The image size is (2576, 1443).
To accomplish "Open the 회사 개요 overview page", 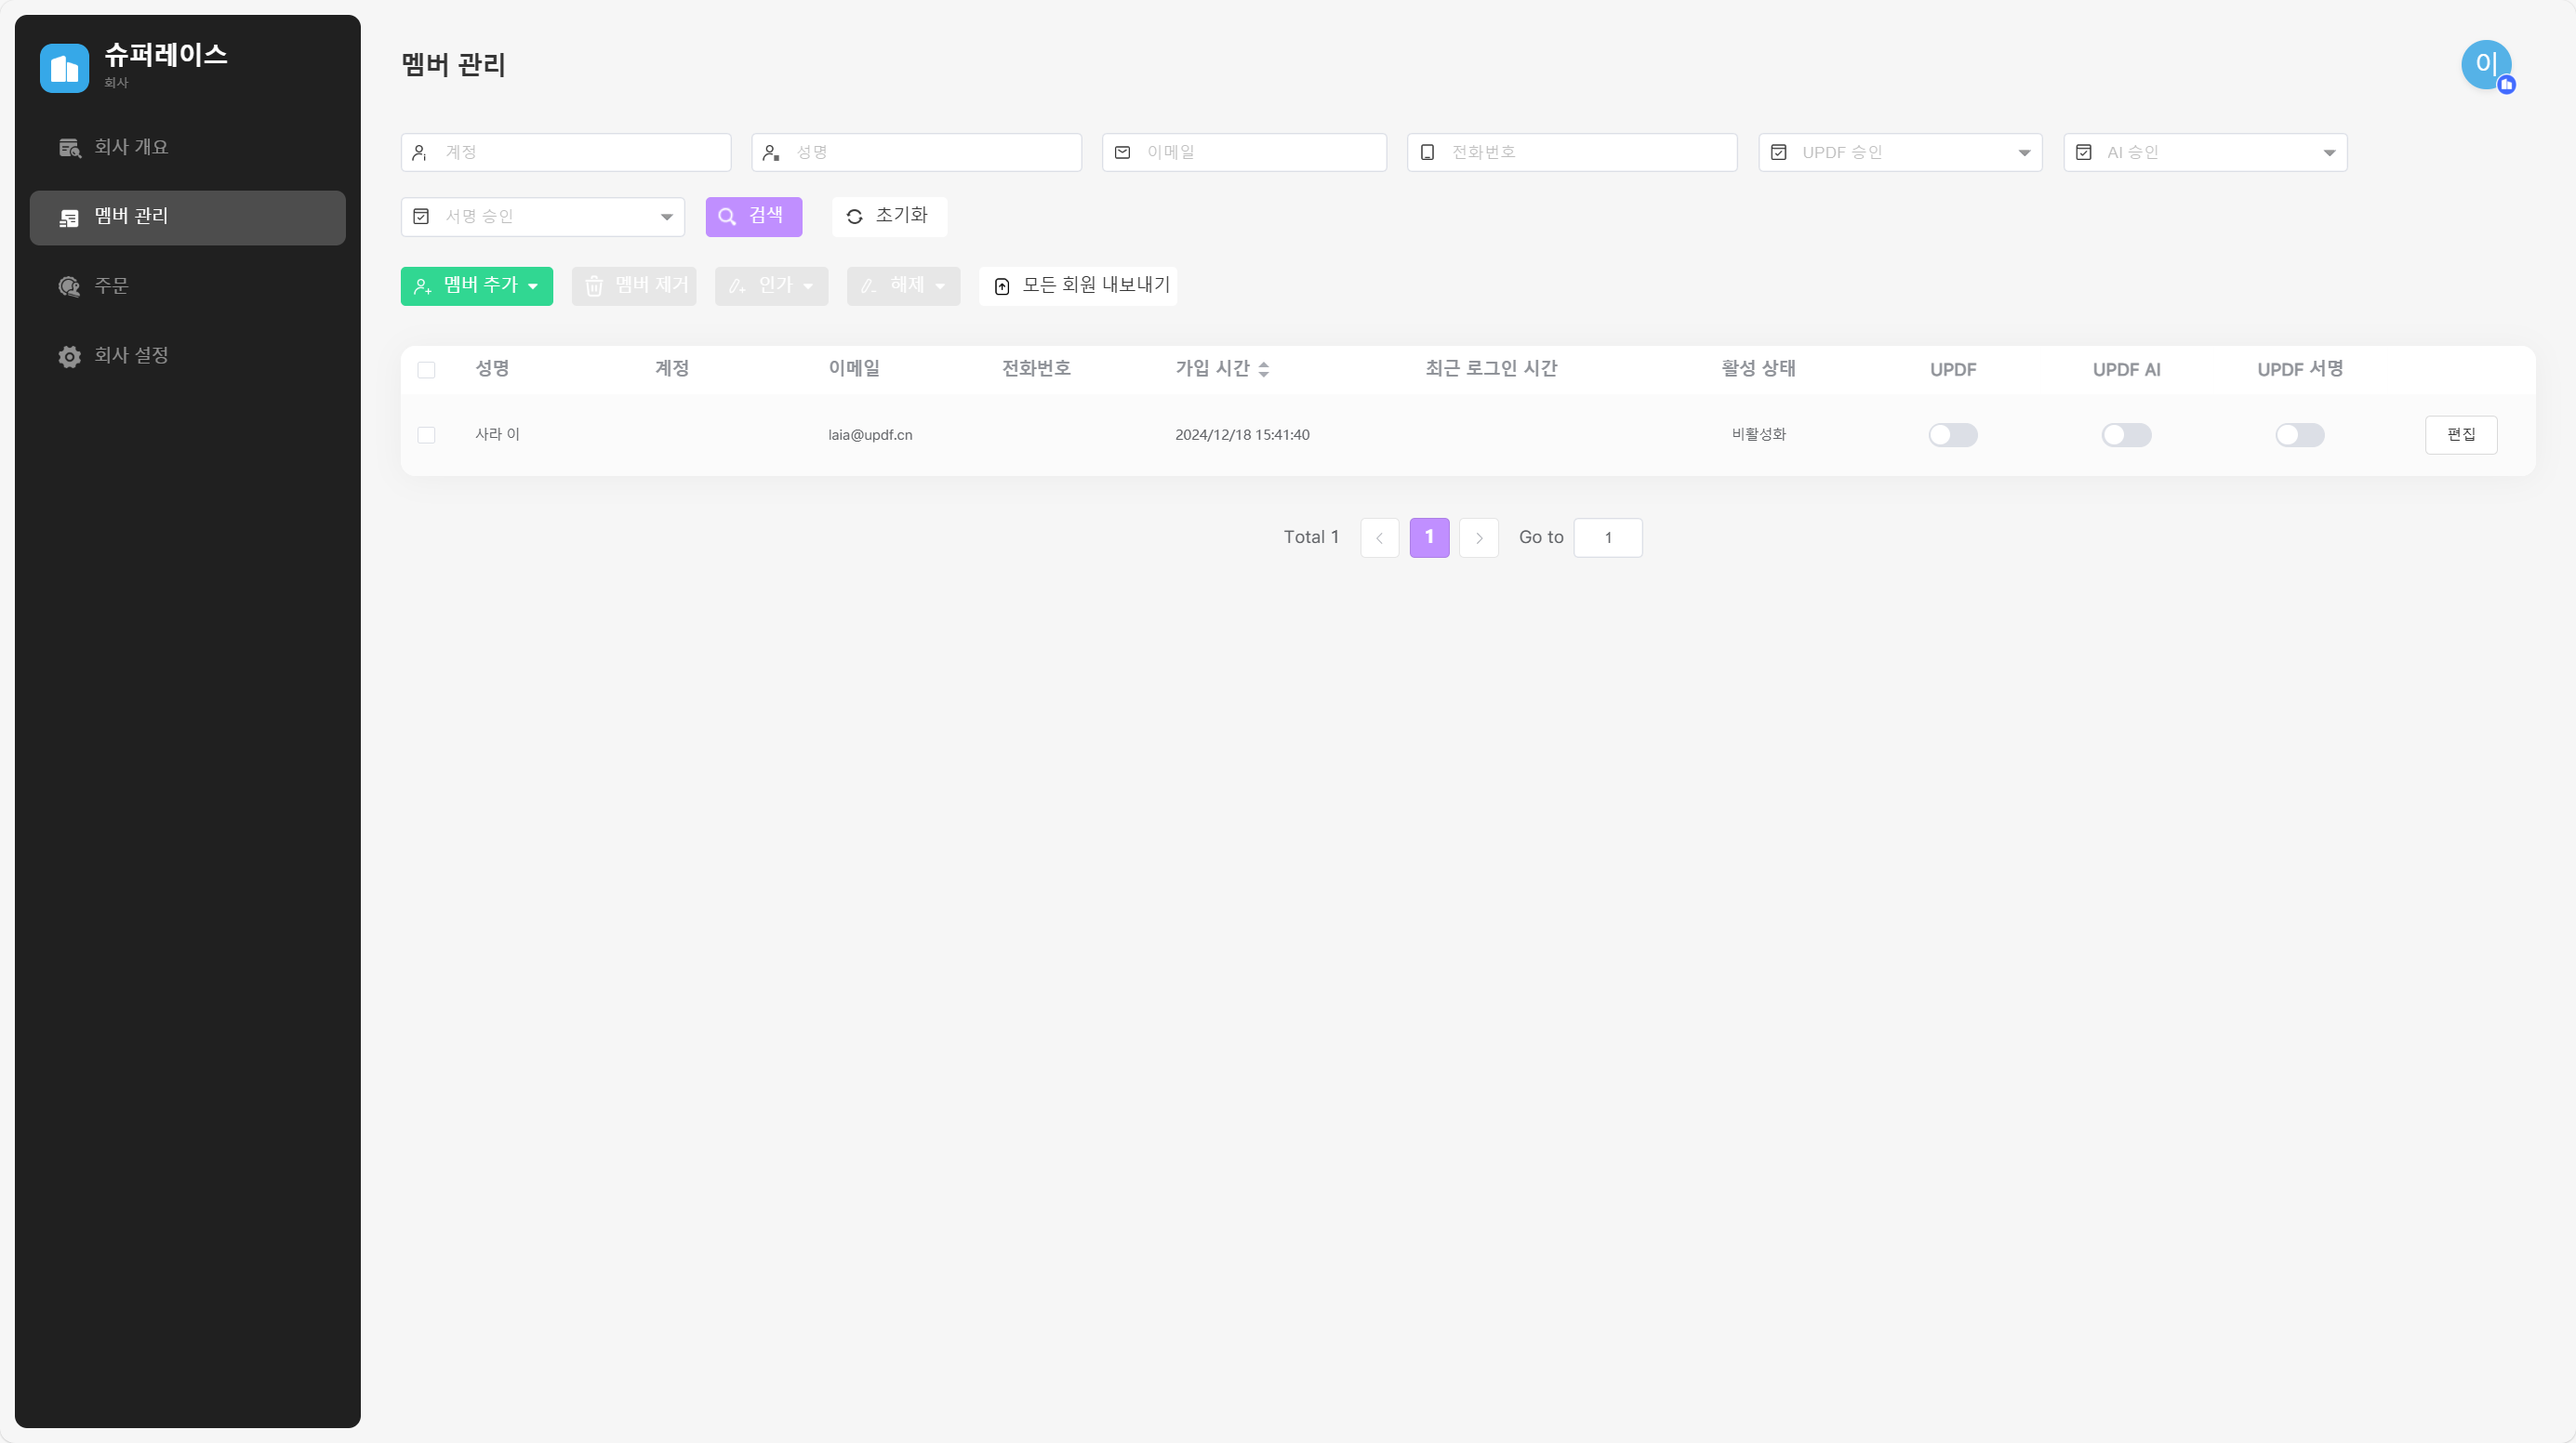I will click(188, 147).
